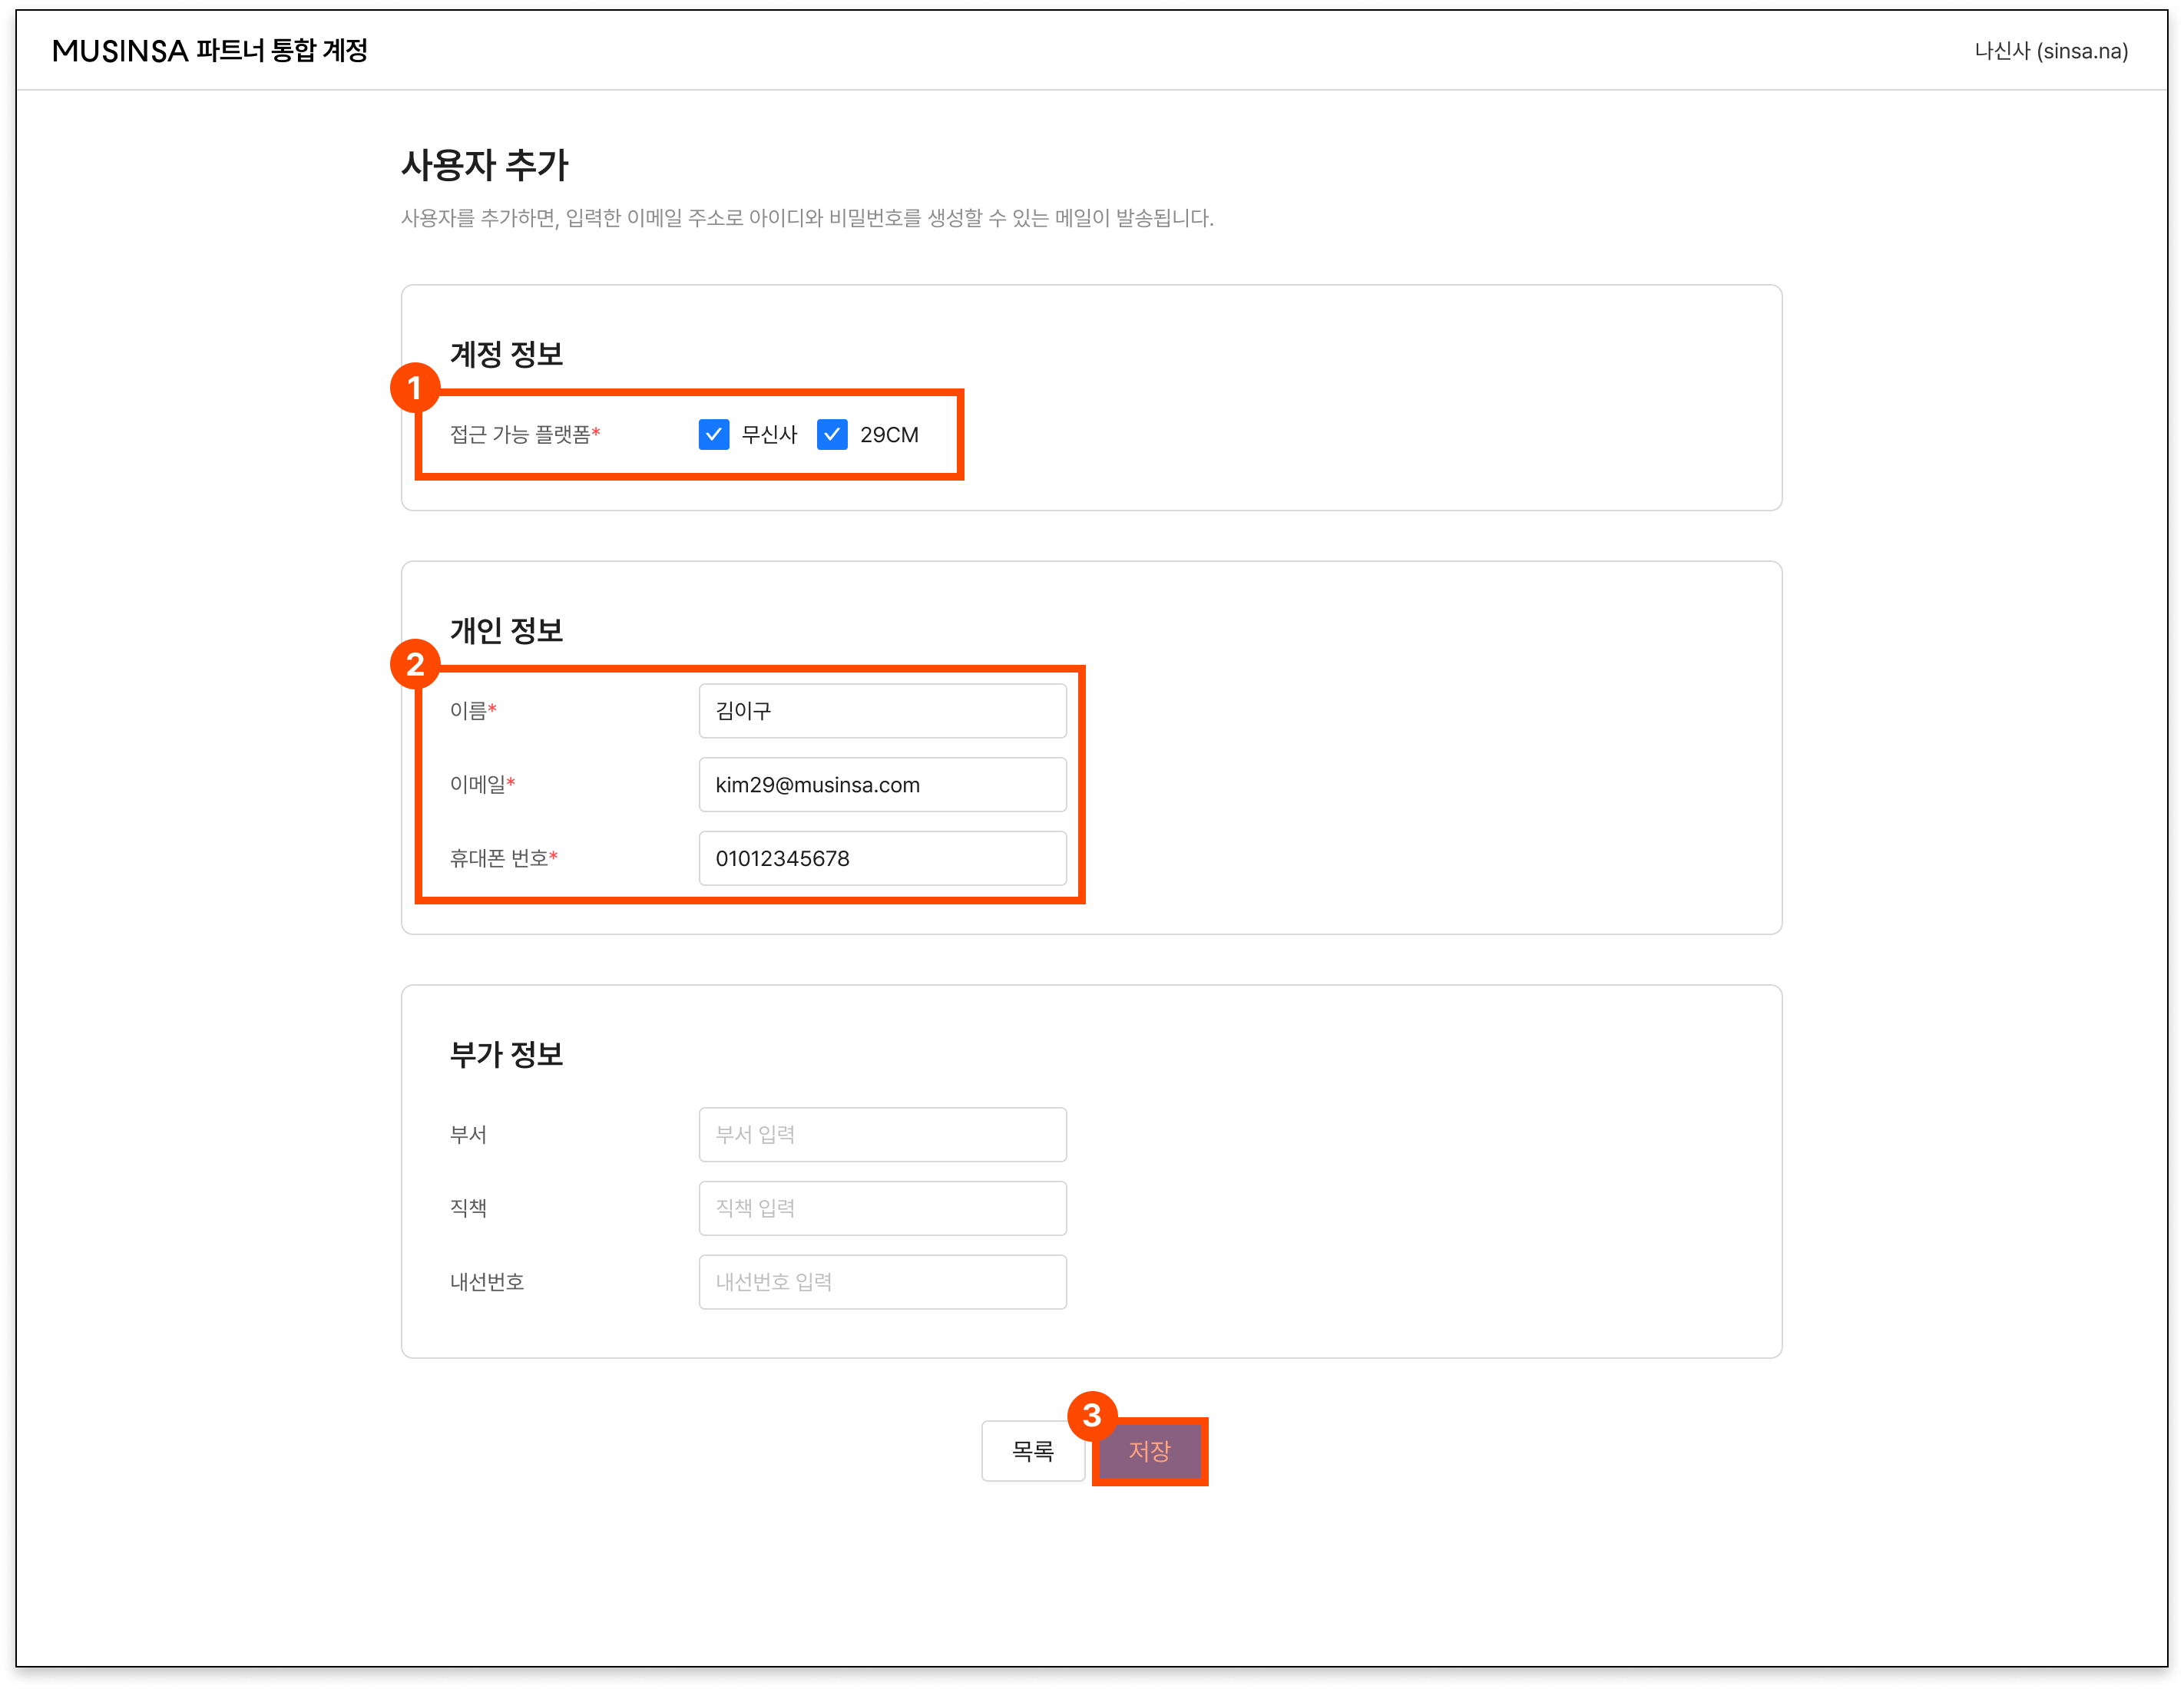This screenshot has height=1689, width=2184.
Task: Click the 계정 정보 section title
Action: tap(506, 354)
